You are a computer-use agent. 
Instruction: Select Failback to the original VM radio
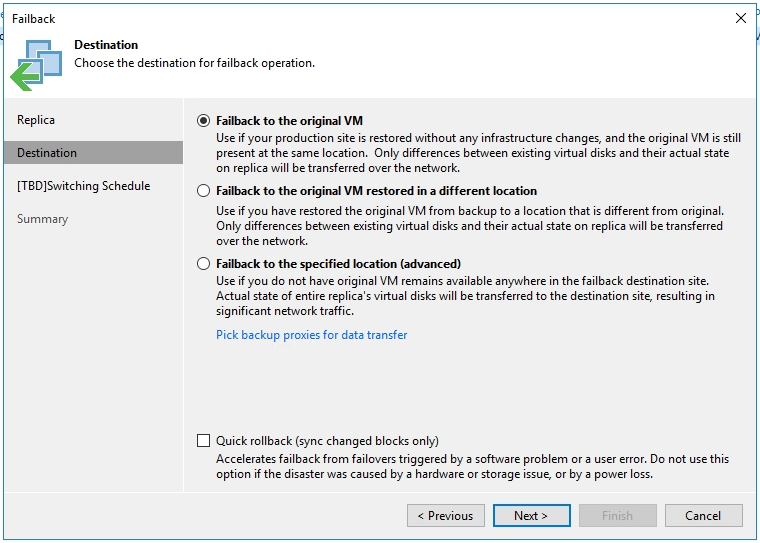click(204, 121)
